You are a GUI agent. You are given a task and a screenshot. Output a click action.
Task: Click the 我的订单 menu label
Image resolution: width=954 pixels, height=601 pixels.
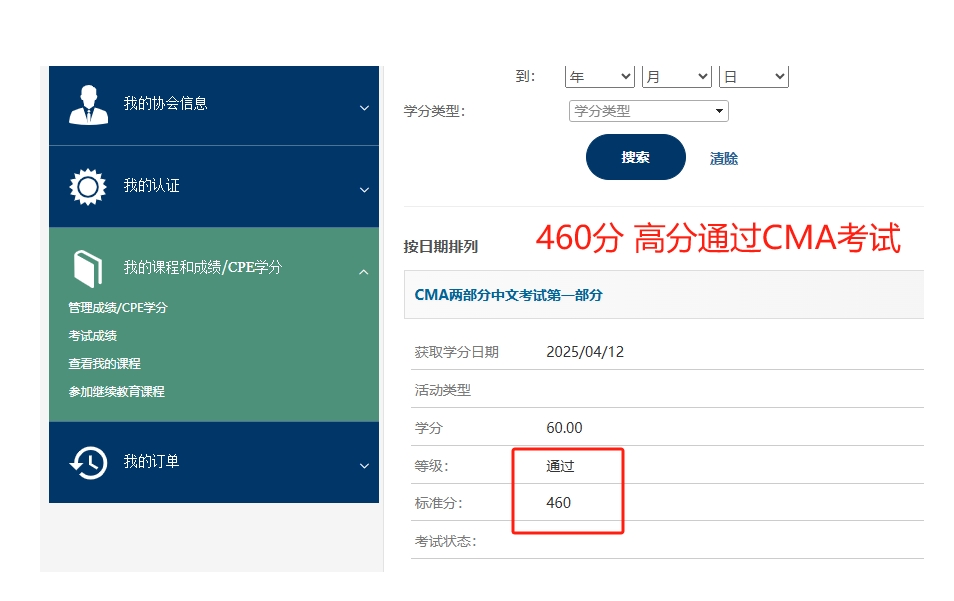pyautogui.click(x=151, y=462)
